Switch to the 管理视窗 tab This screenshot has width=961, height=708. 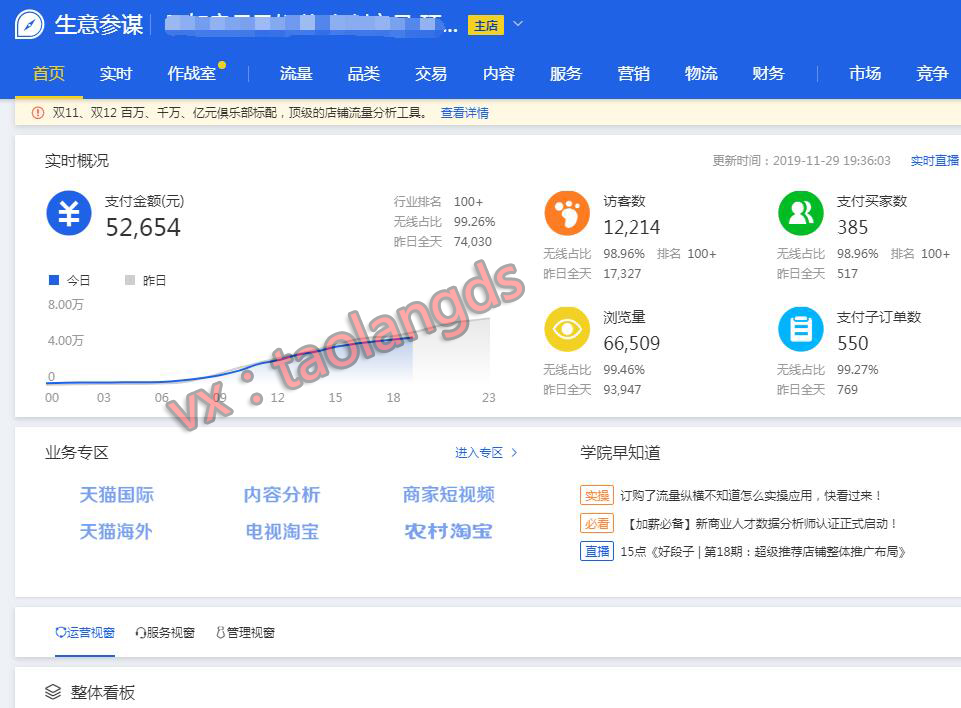[246, 633]
